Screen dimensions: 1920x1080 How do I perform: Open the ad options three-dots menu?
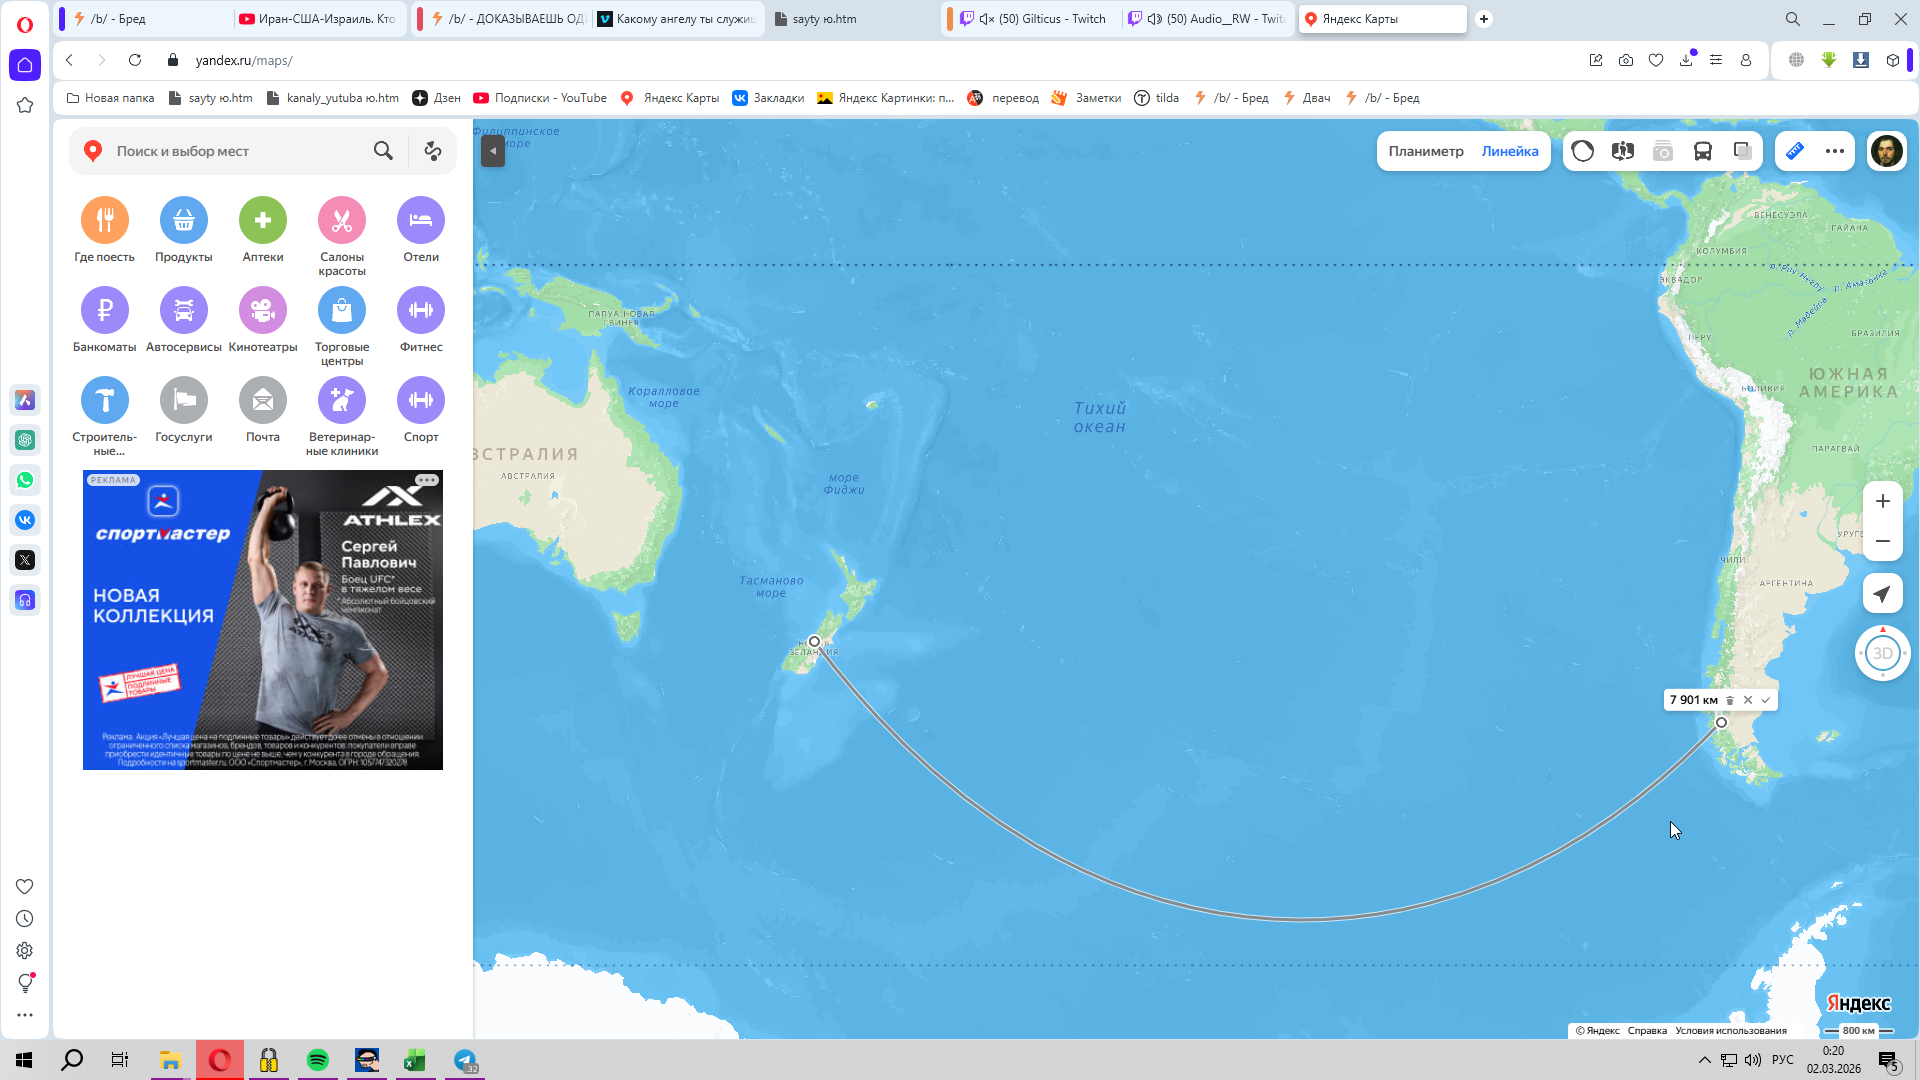(427, 480)
